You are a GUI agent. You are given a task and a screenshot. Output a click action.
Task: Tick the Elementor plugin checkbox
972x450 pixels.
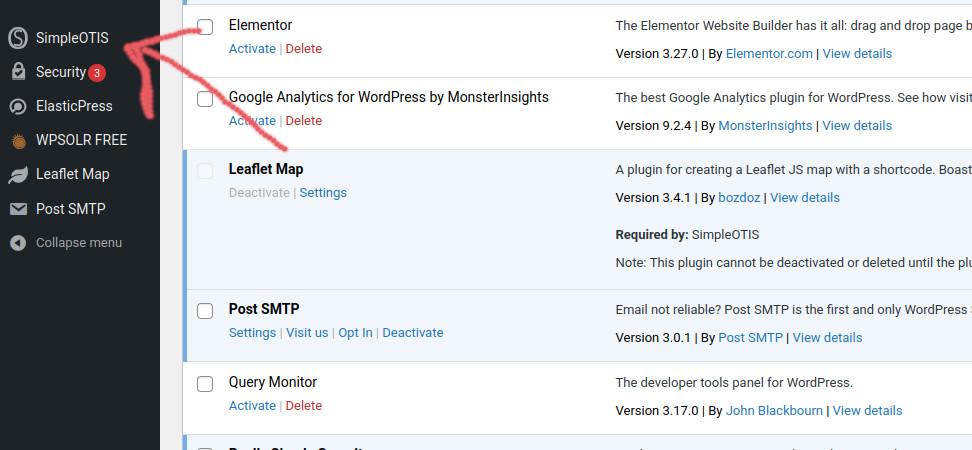pos(205,27)
